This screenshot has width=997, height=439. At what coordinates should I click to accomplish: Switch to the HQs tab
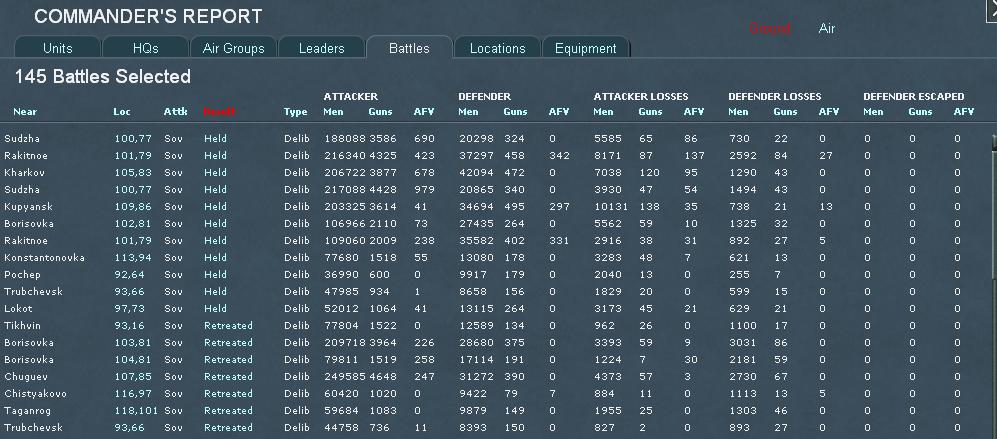tap(146, 48)
